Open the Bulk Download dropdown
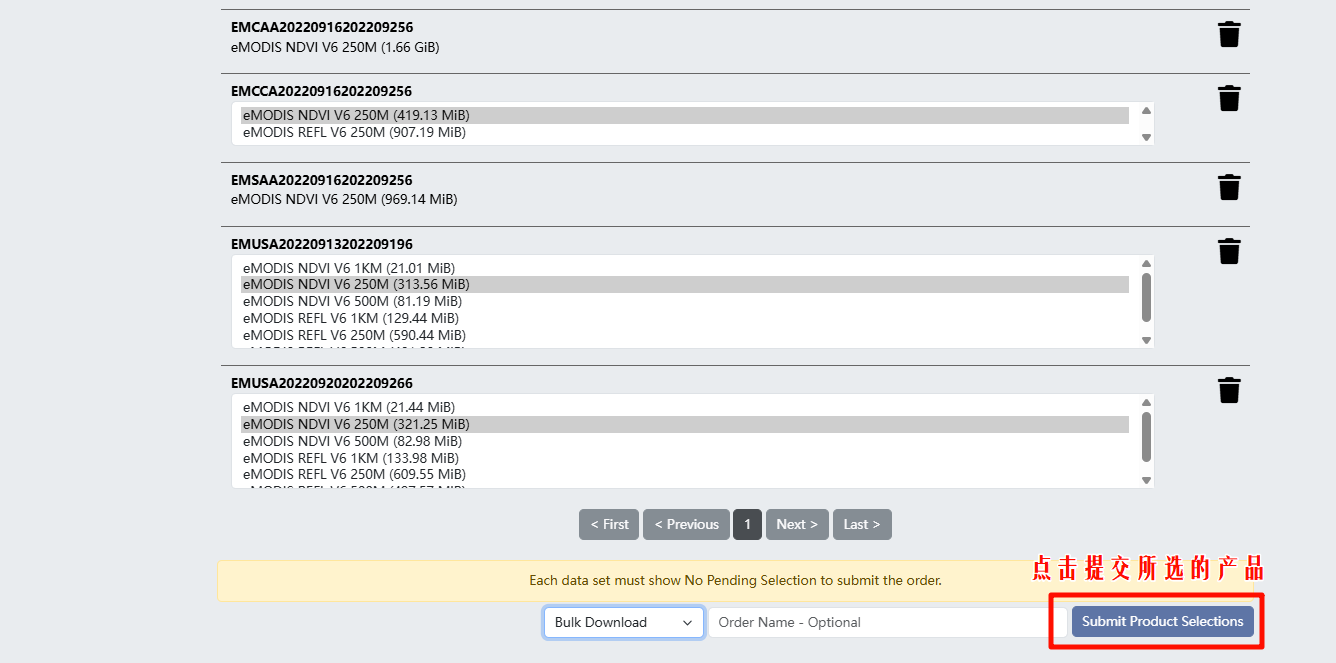 624,622
